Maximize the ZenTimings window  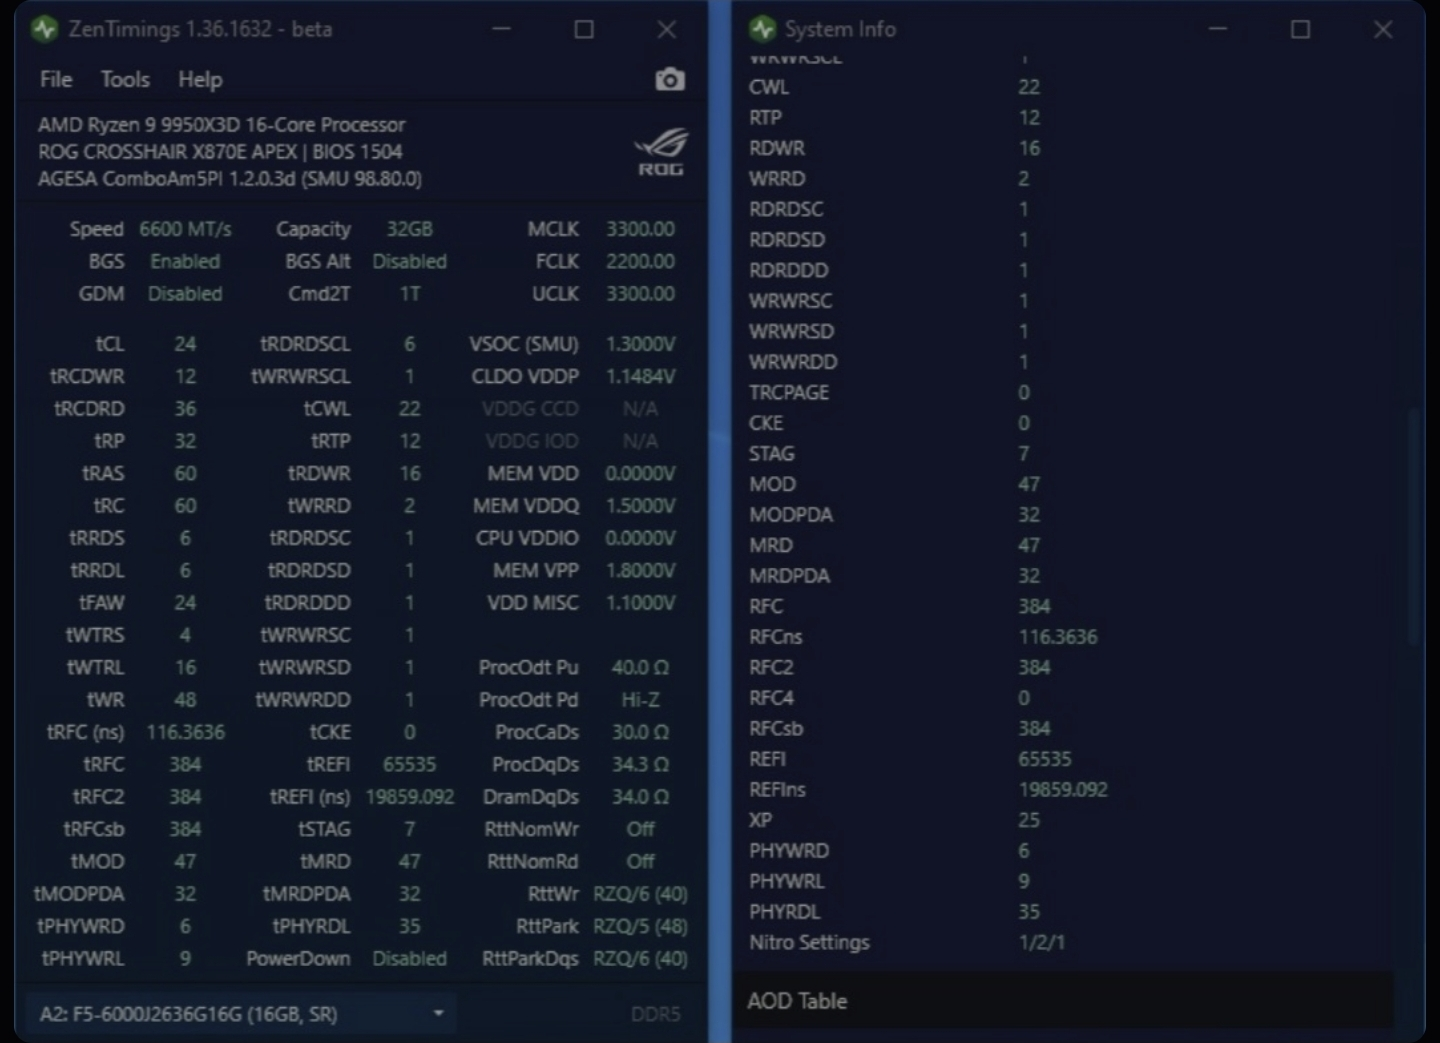[584, 29]
